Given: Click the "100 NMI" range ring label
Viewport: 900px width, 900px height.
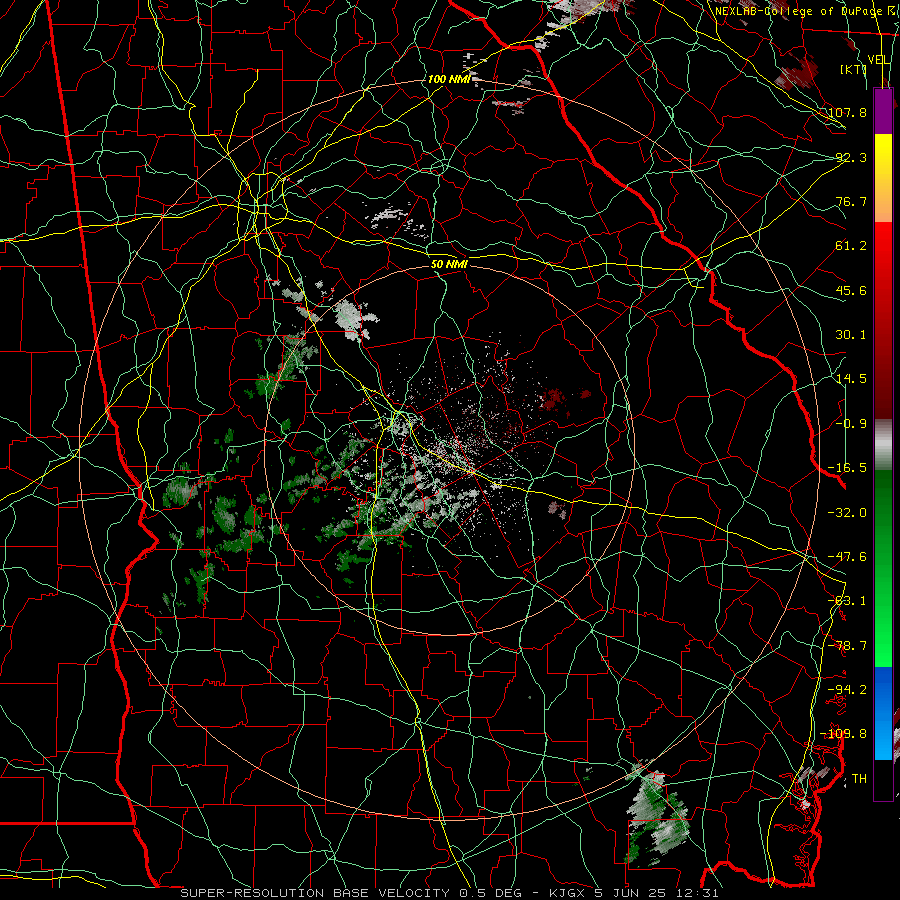Looking at the screenshot, I should pos(449,79).
